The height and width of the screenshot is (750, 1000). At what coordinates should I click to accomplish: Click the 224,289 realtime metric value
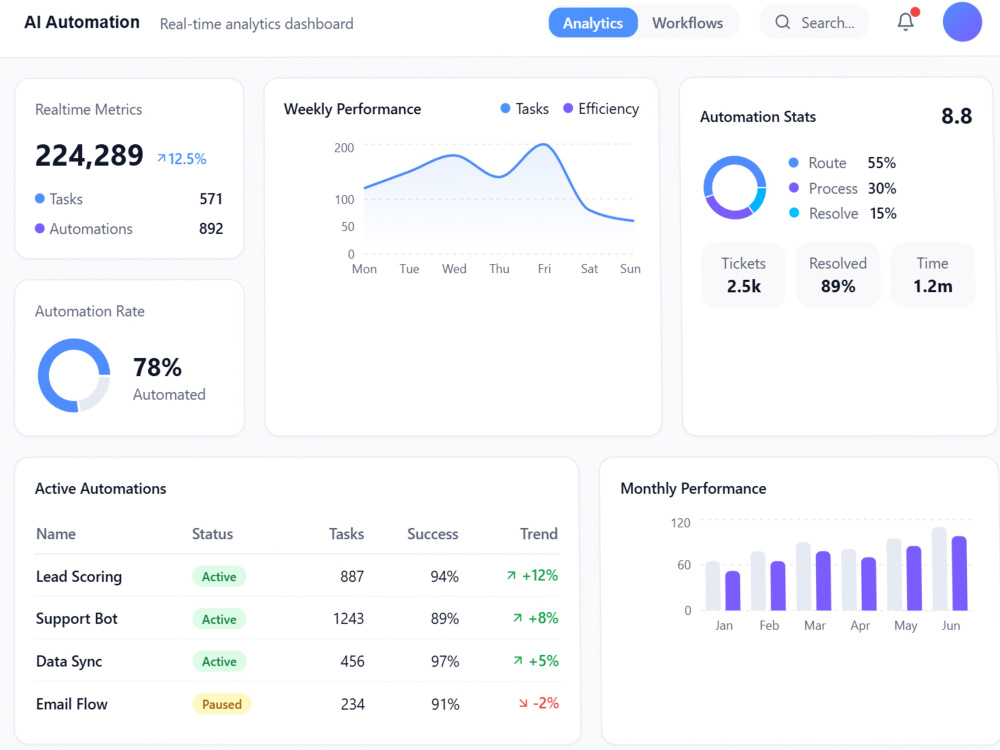click(89, 156)
